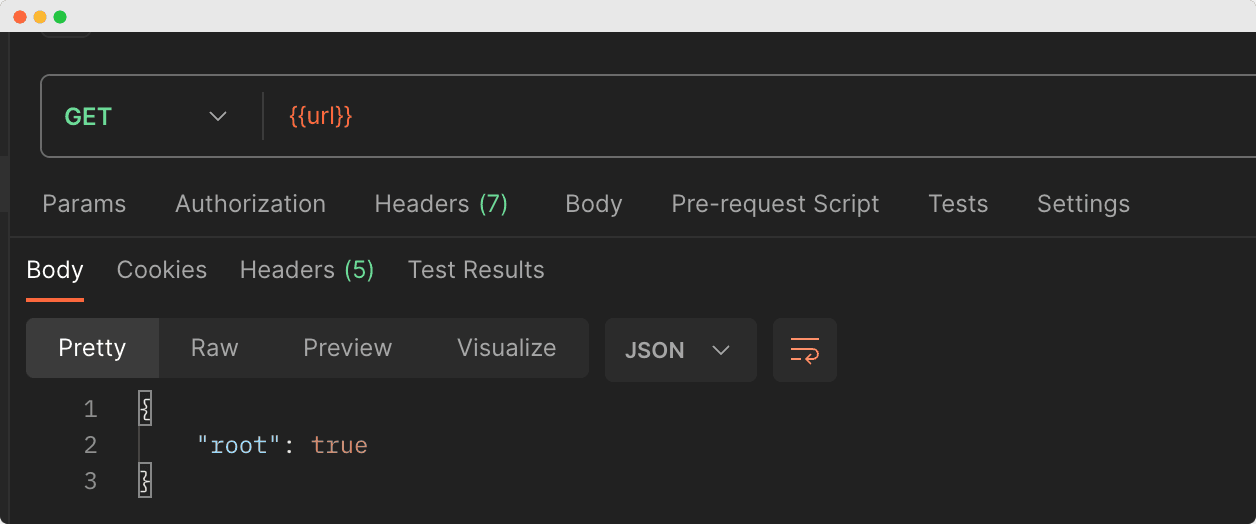The height and width of the screenshot is (524, 1256).
Task: Switch to the Test Results tab
Action: pos(476,270)
